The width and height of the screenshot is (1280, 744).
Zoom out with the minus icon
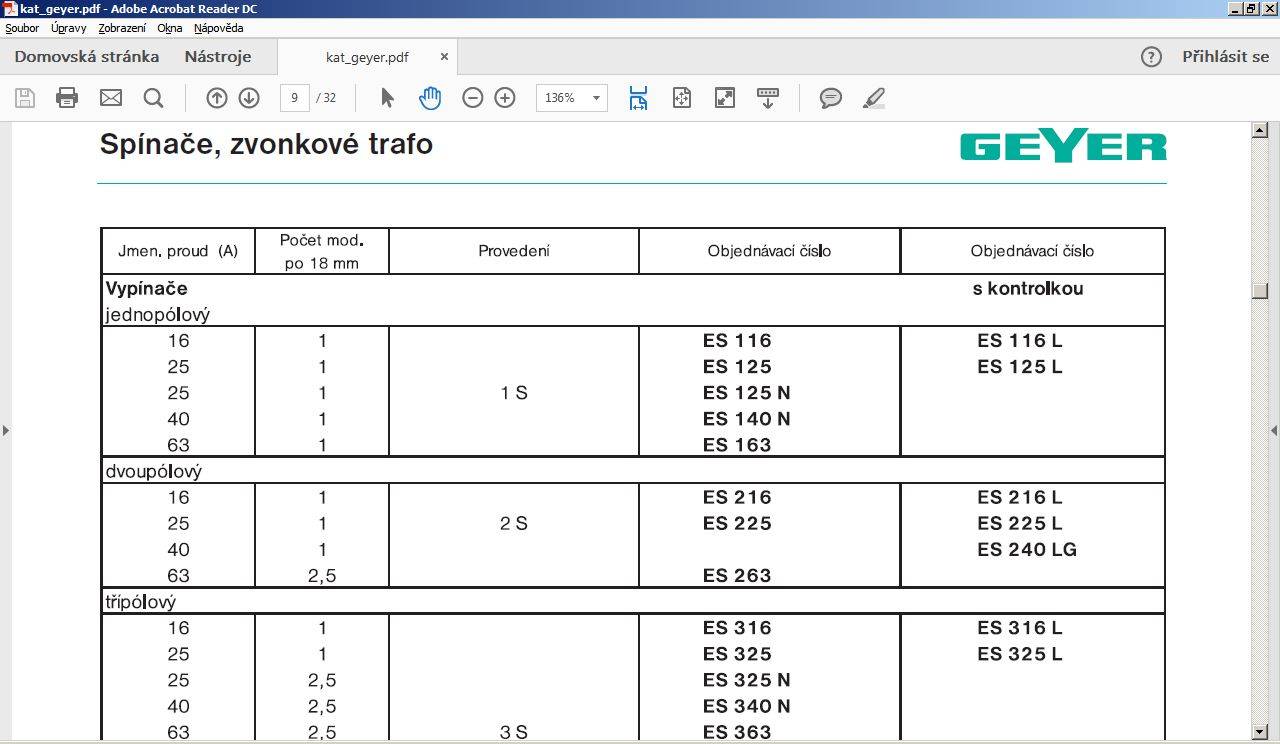pos(473,97)
